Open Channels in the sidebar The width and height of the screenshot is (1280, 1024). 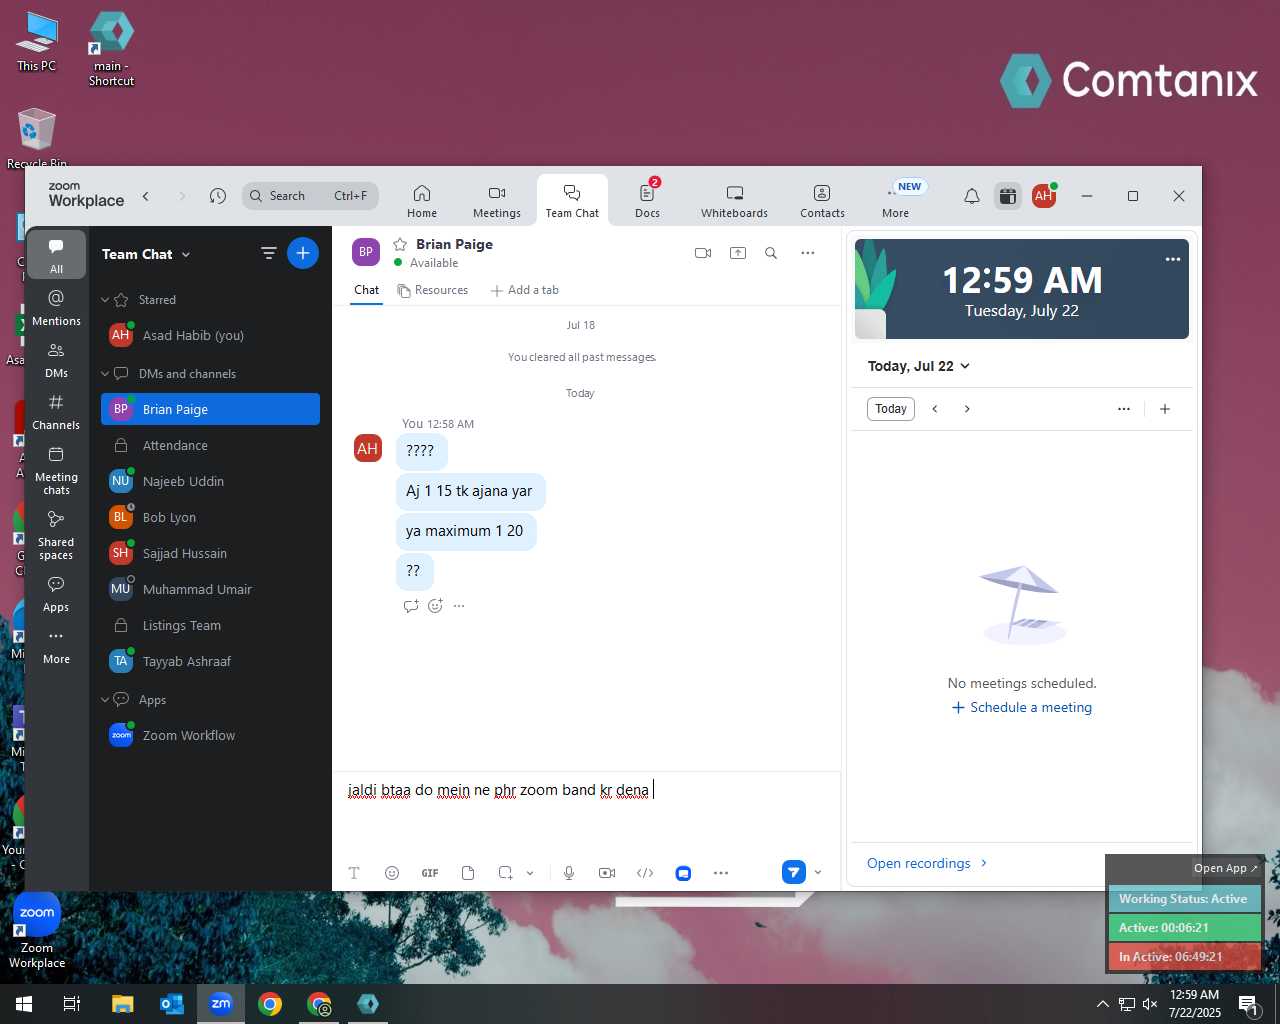[56, 412]
